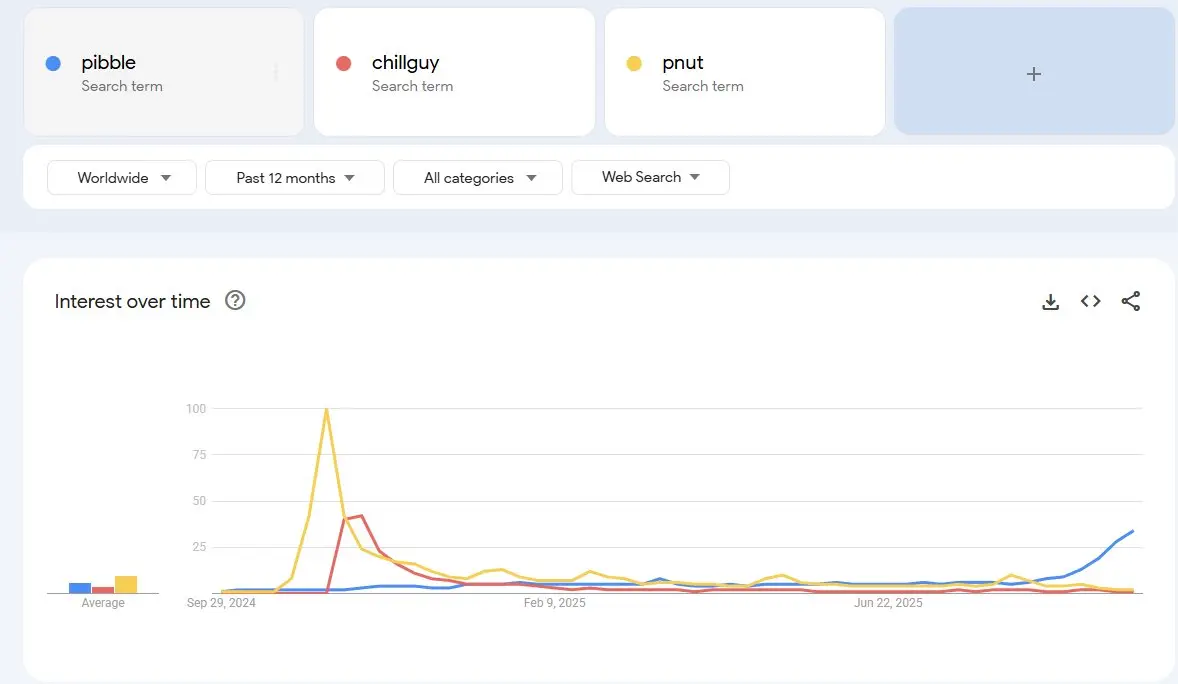
Task: Open the All categories dropdown
Action: [x=478, y=178]
